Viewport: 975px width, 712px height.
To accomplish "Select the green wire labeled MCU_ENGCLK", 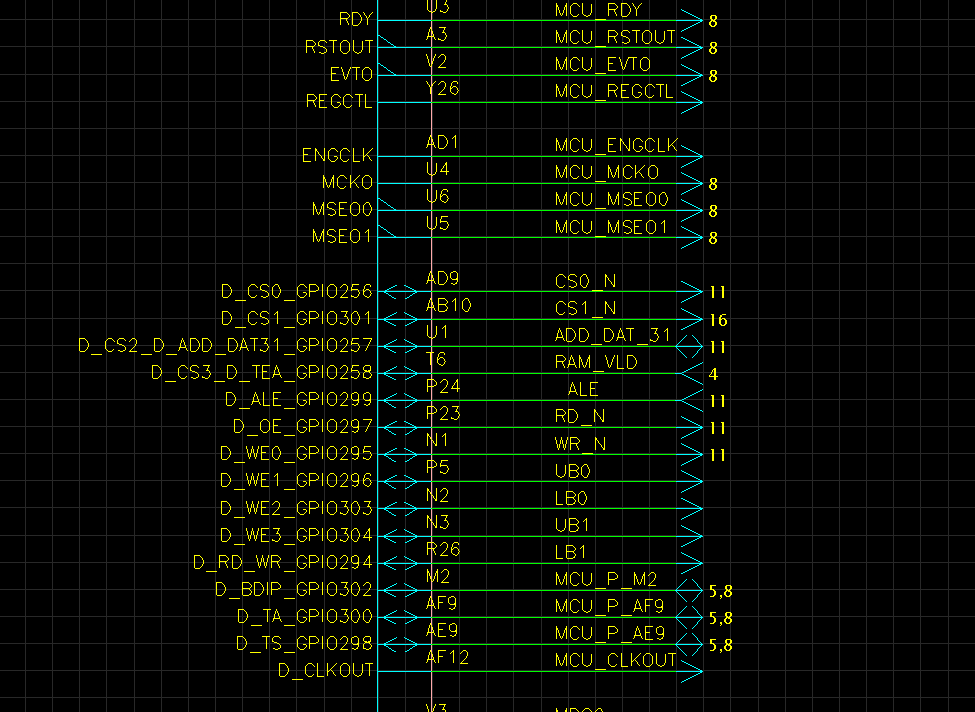I will pyautogui.click(x=550, y=157).
